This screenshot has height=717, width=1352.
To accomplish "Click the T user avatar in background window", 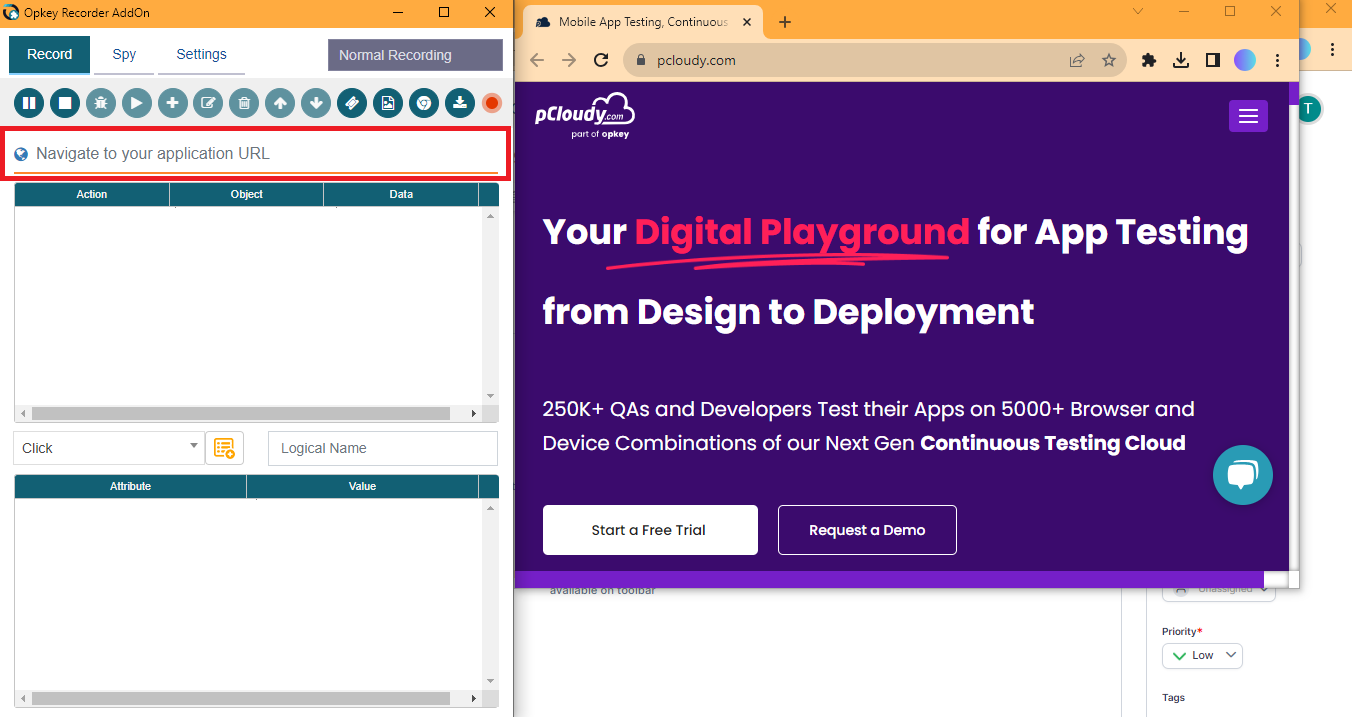I will pos(1310,109).
